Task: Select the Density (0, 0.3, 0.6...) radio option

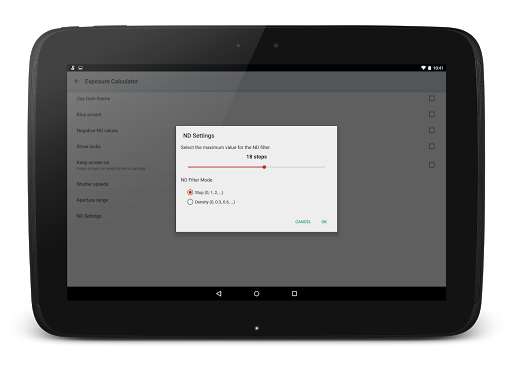Action: (x=190, y=202)
